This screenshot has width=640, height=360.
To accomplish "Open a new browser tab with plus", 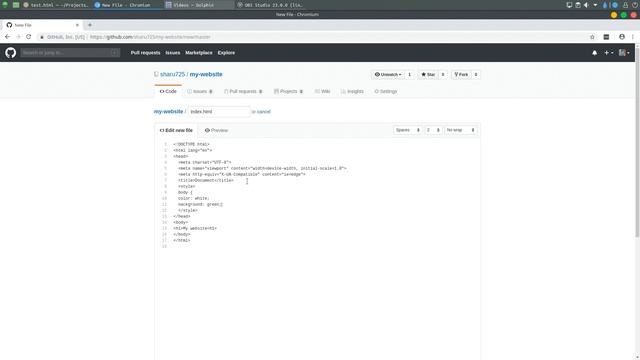I will (x=90, y=25).
